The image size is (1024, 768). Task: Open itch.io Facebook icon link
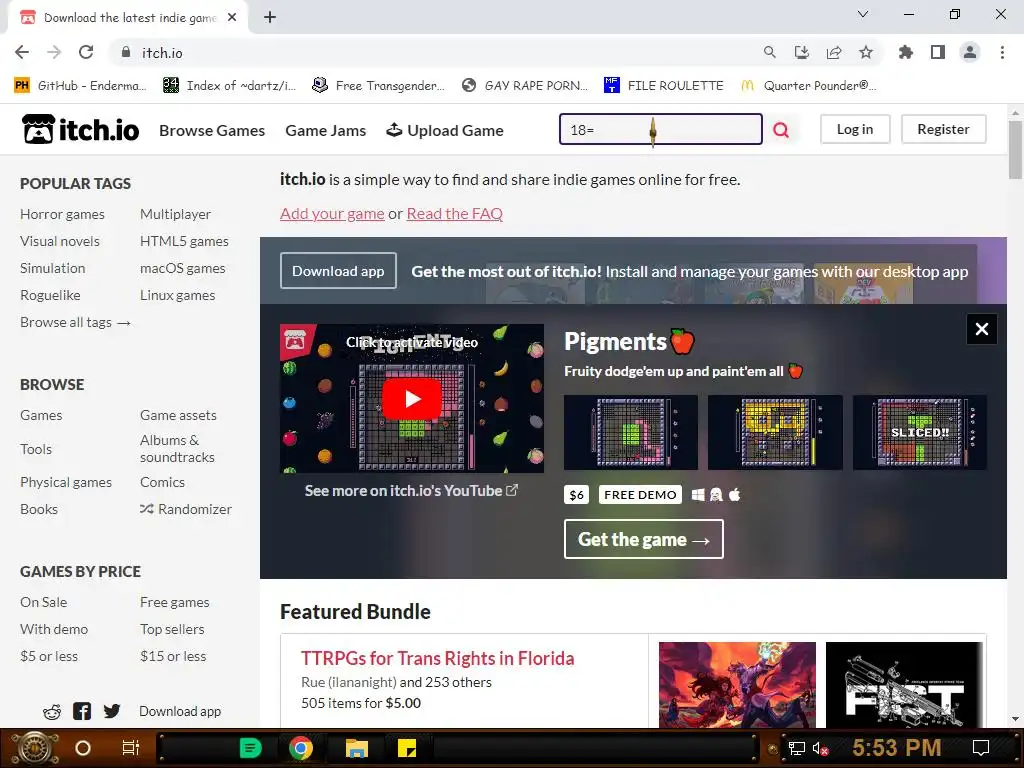click(x=82, y=711)
